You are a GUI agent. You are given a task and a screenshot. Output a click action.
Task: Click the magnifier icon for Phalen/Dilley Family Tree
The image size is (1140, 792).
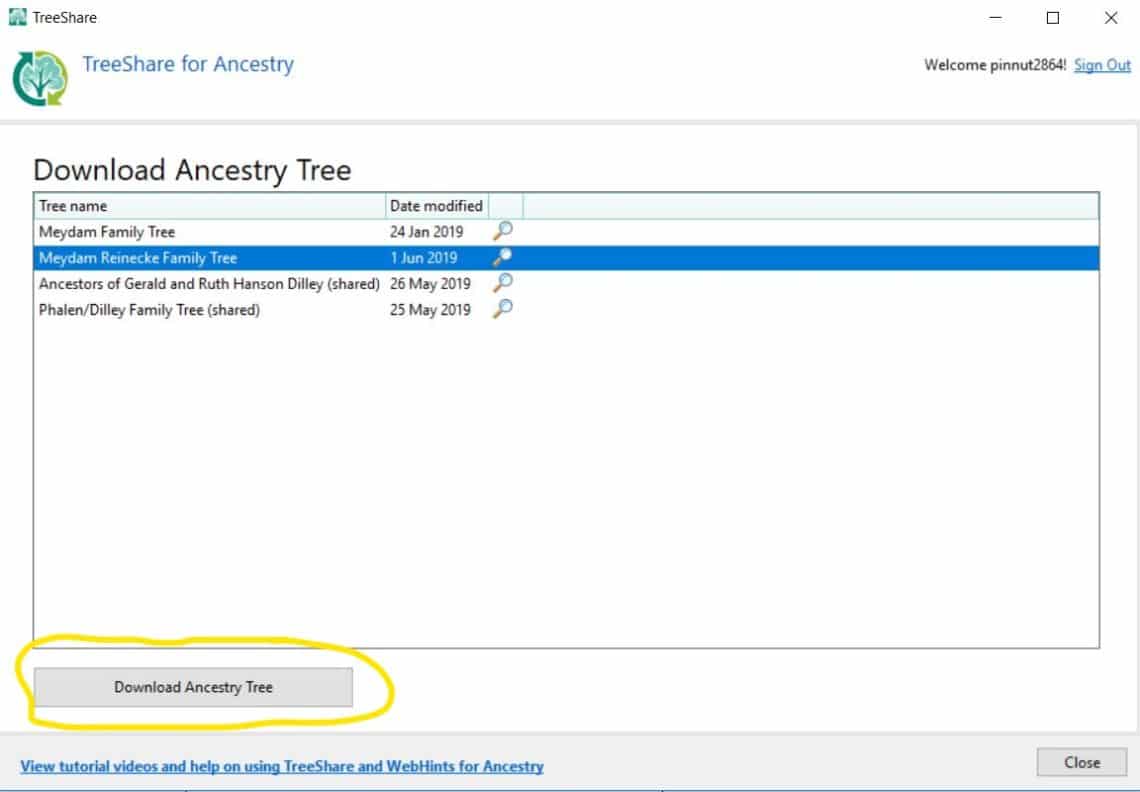click(503, 309)
